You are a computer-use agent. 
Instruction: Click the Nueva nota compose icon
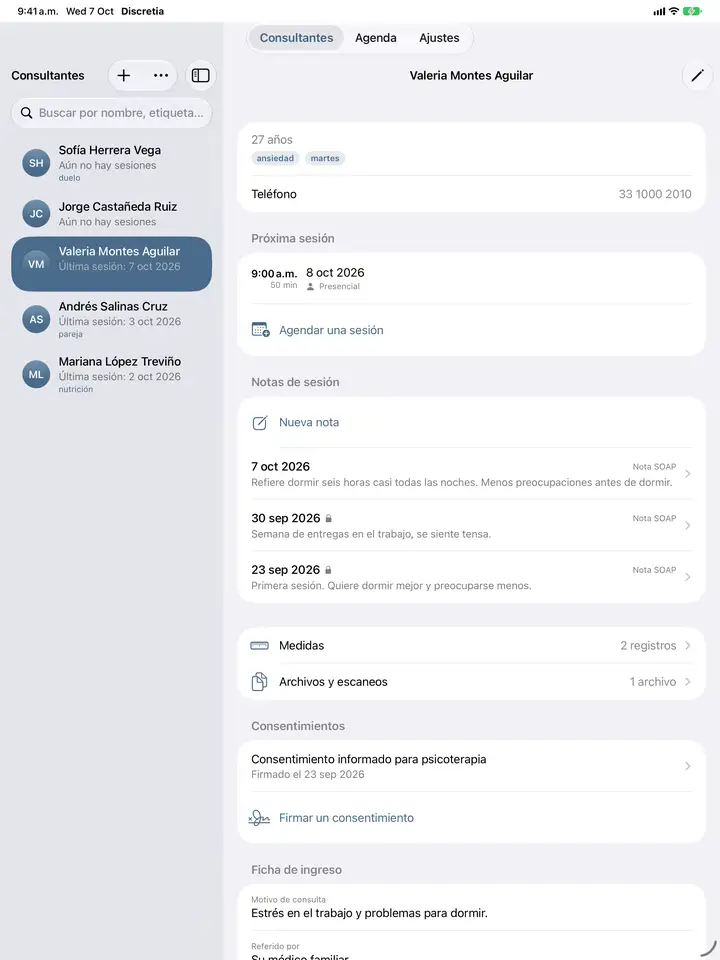tap(260, 422)
